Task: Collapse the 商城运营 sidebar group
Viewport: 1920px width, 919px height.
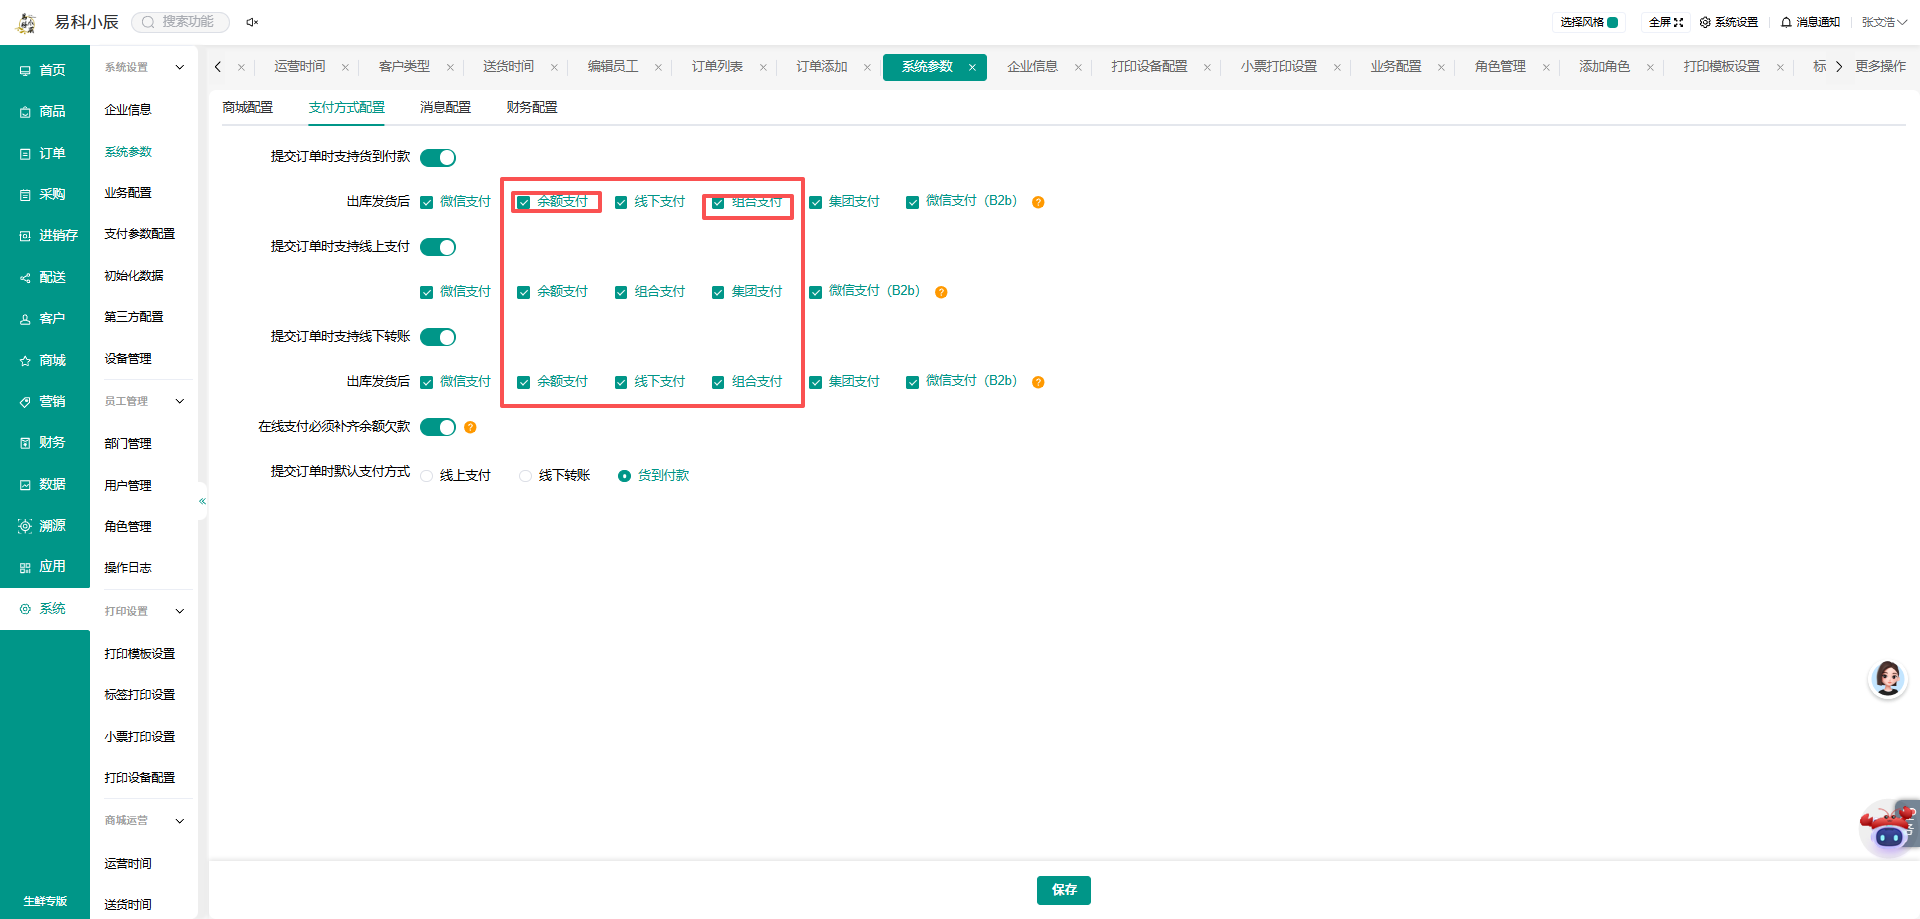Action: coord(180,821)
